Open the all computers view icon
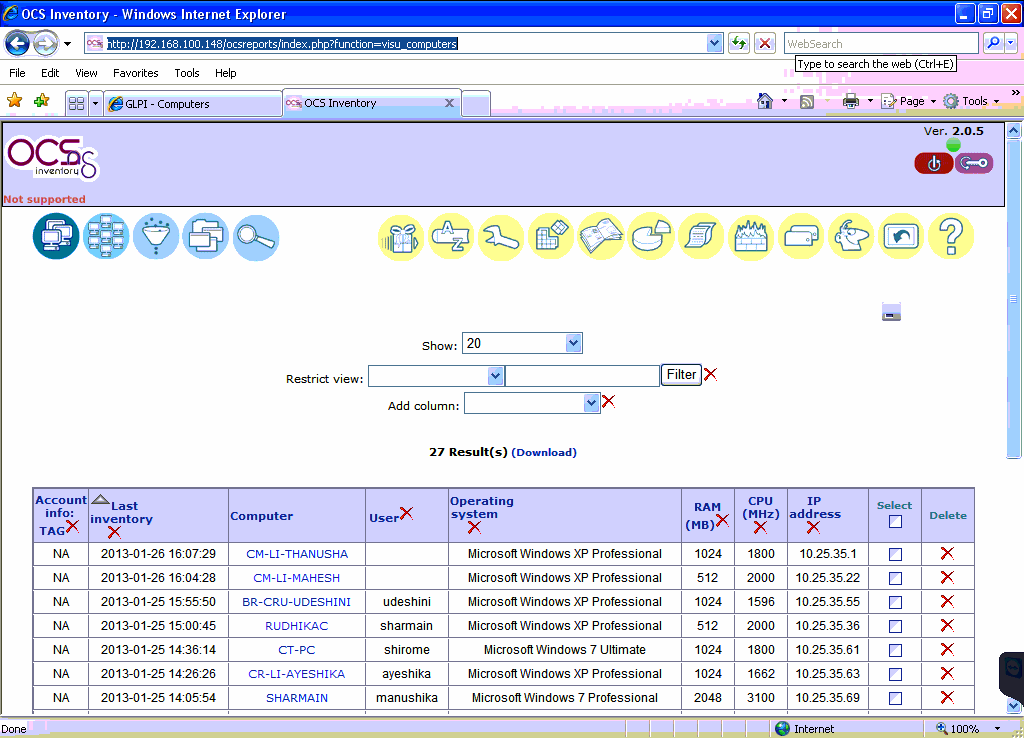Viewport: 1024px width, 738px height. (x=56, y=236)
